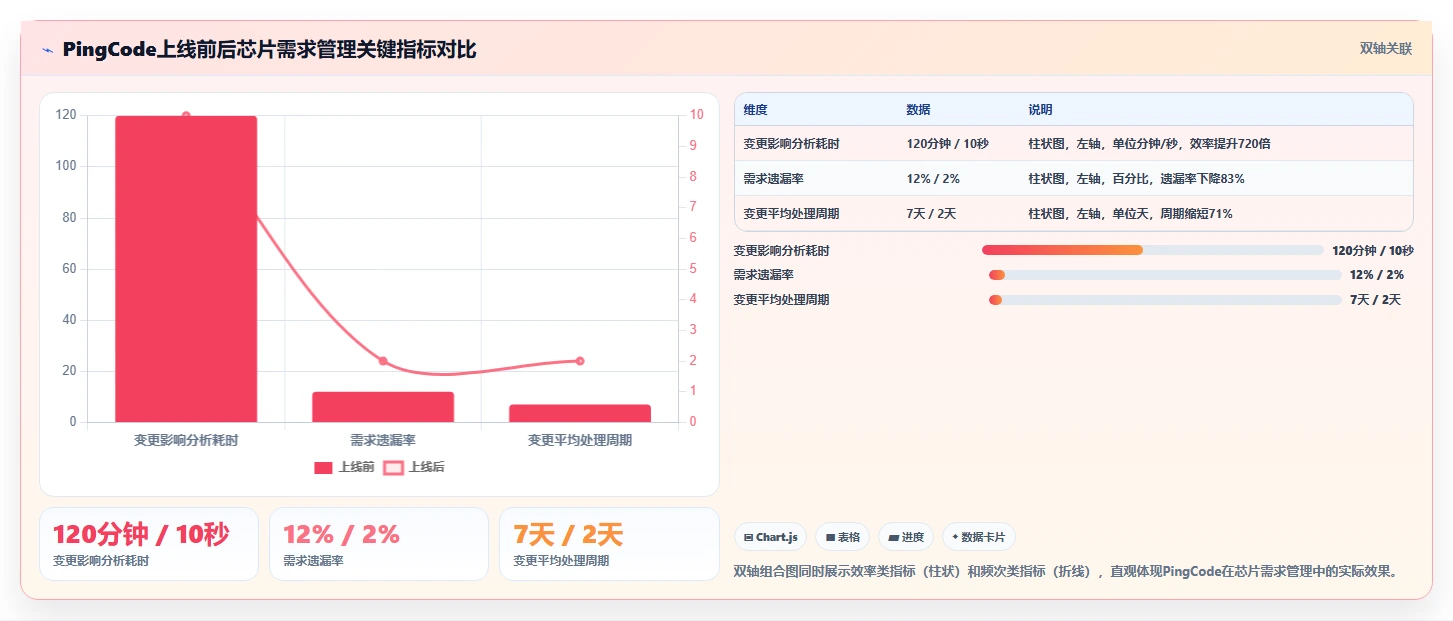Click progress value label 120分钟 / 10秒
1453x621 pixels.
coord(1373,251)
